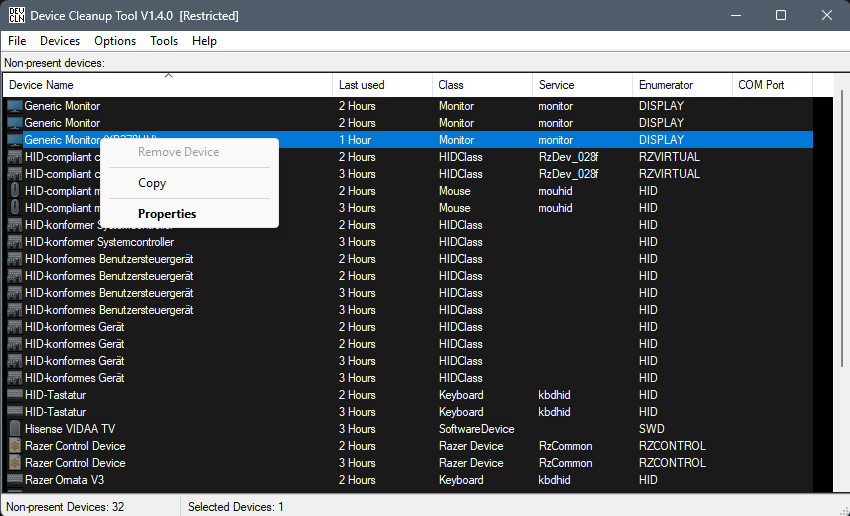This screenshot has width=850, height=516.
Task: Click the HID icon of the 3 Hours RZVIRTUAL row
Action: coord(15,174)
